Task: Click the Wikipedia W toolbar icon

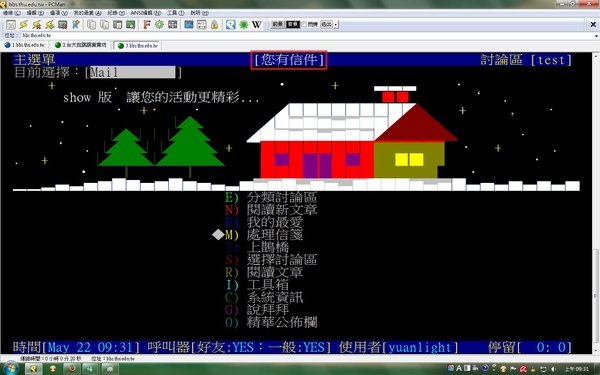Action: [257, 25]
